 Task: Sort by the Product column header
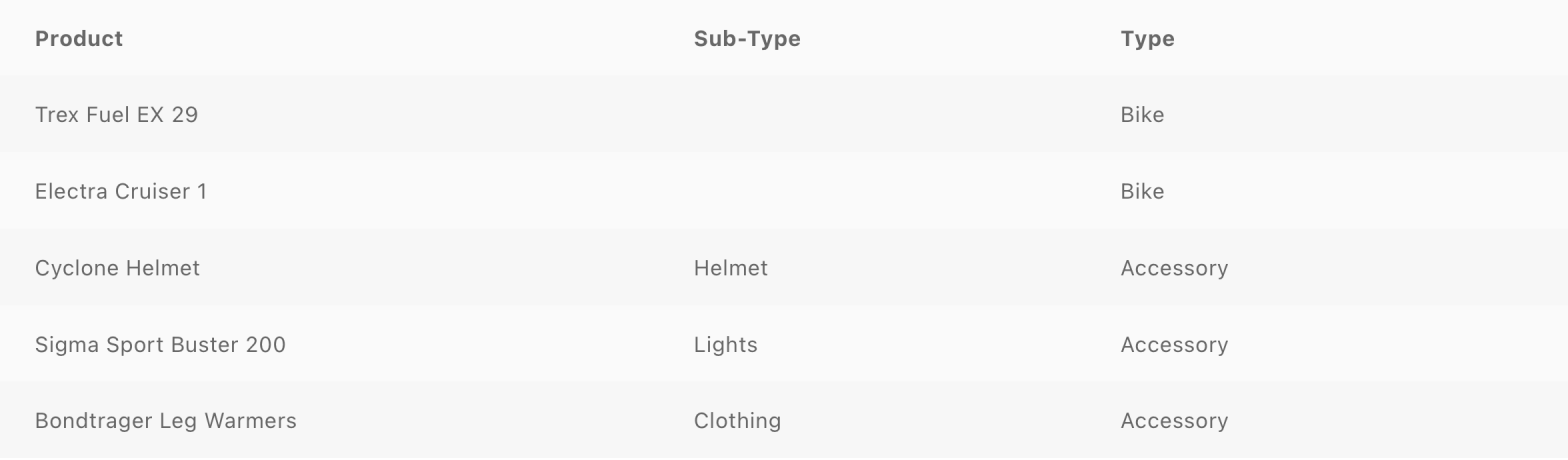(x=79, y=39)
